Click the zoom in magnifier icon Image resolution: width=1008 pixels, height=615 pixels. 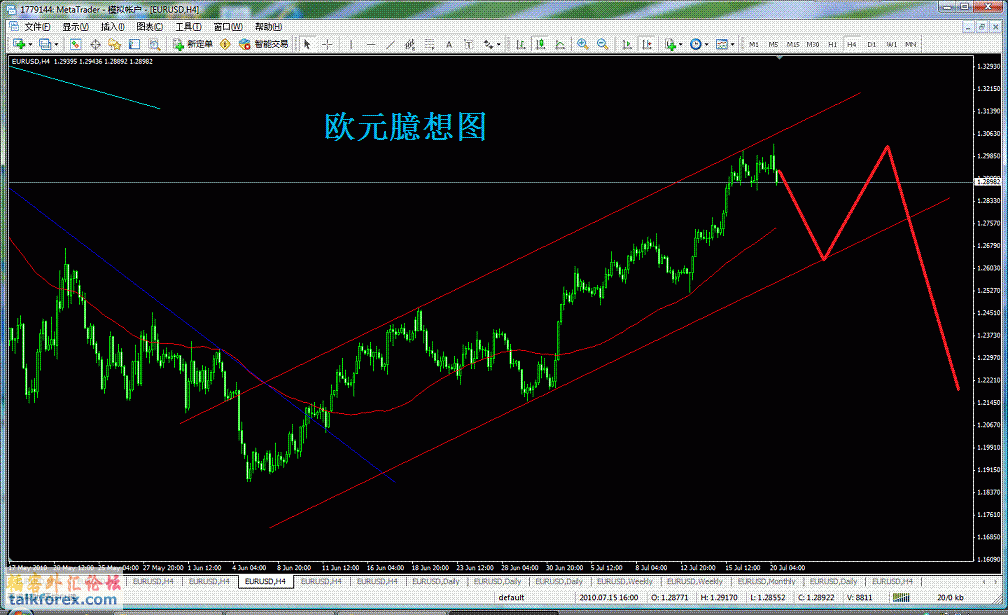tap(583, 44)
